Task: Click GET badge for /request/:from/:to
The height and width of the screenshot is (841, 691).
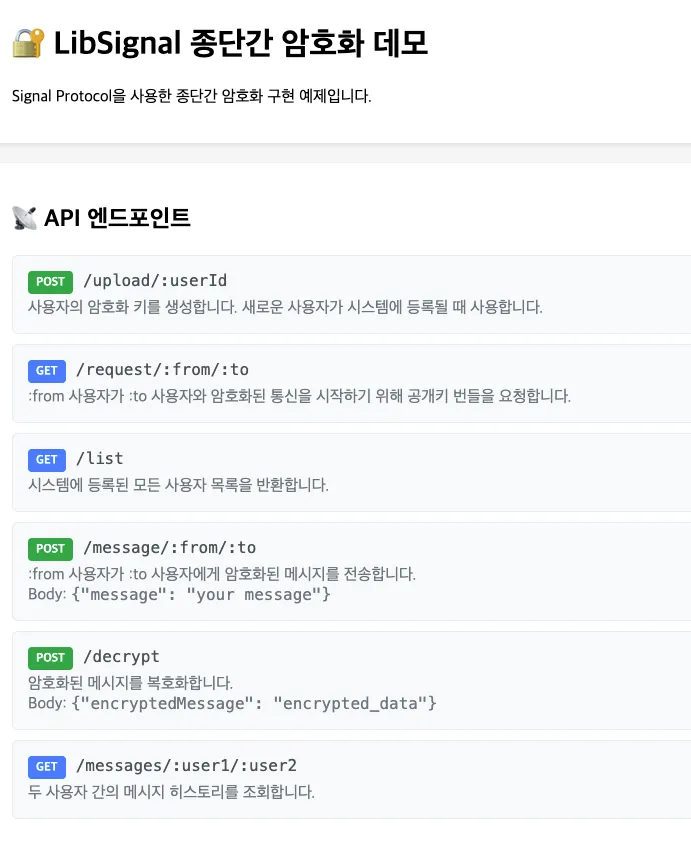Action: 47,371
